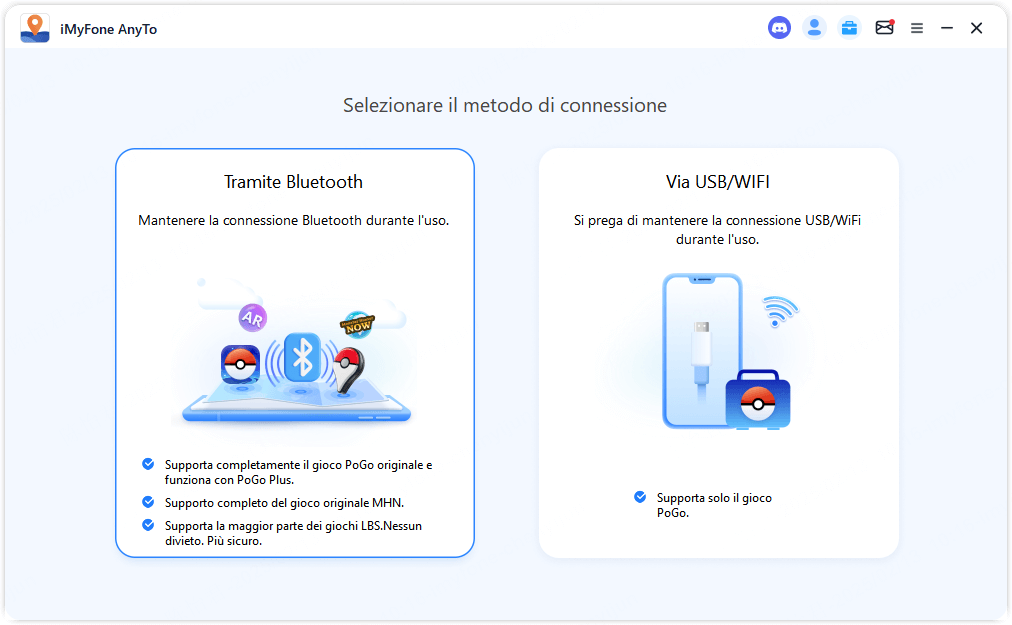Click the phone with USB cable illustration
The width and height of the screenshot is (1012, 625).
coord(702,350)
